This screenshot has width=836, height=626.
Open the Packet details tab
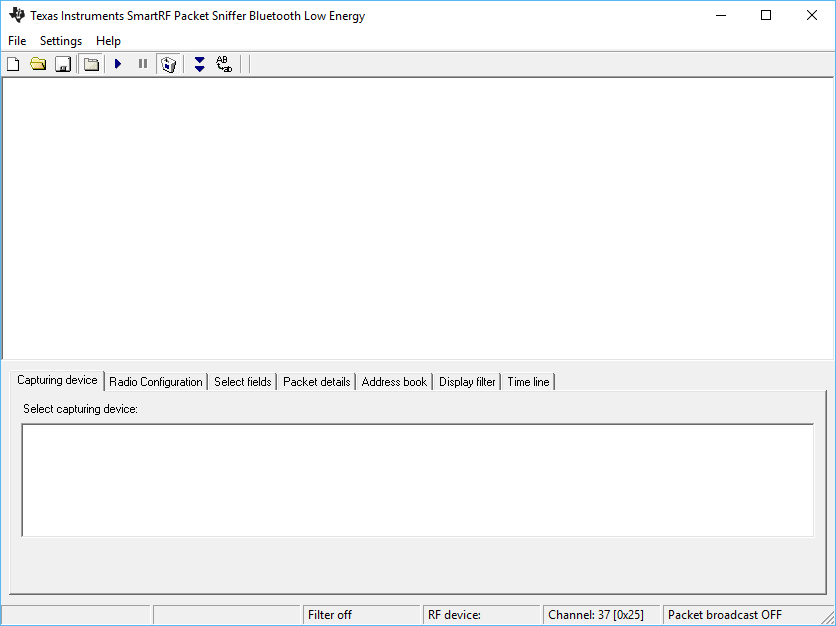(x=317, y=382)
